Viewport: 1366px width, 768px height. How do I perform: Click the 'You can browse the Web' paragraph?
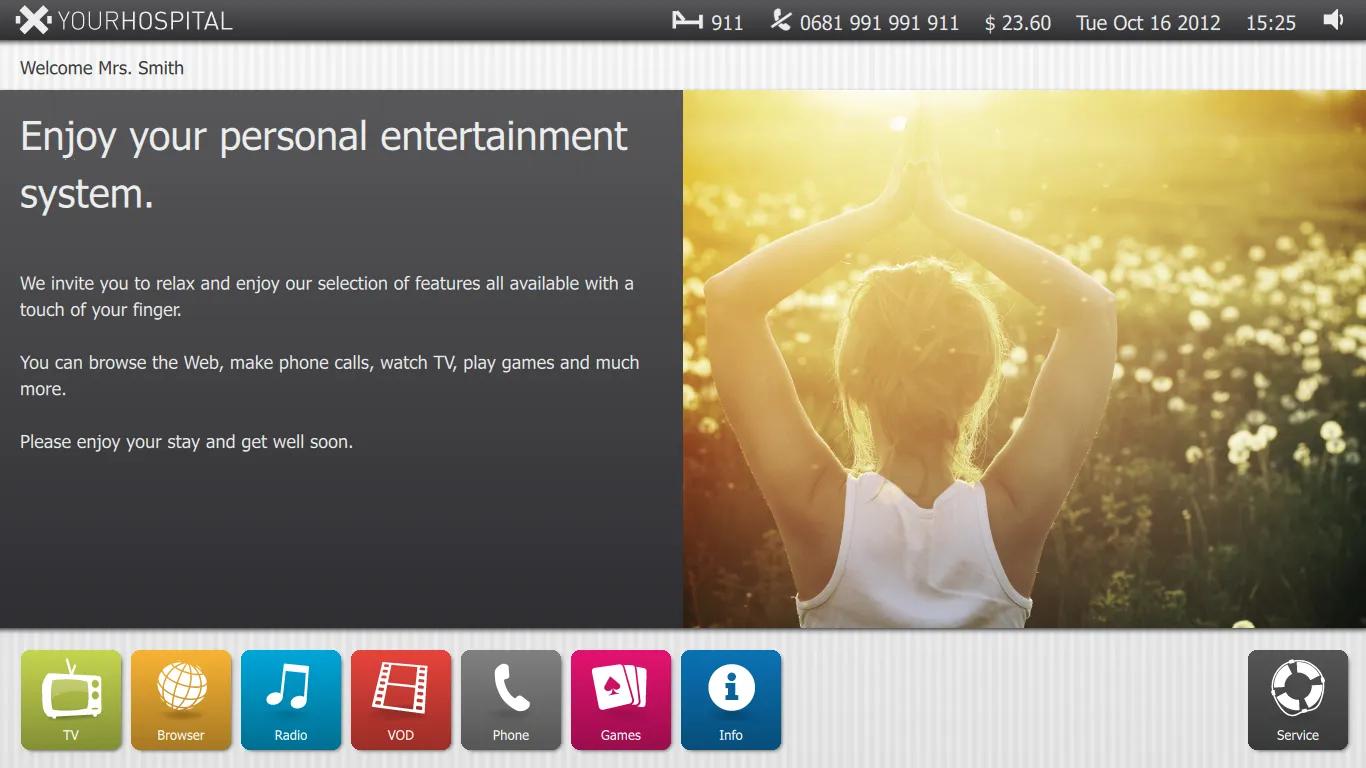pyautogui.click(x=330, y=376)
